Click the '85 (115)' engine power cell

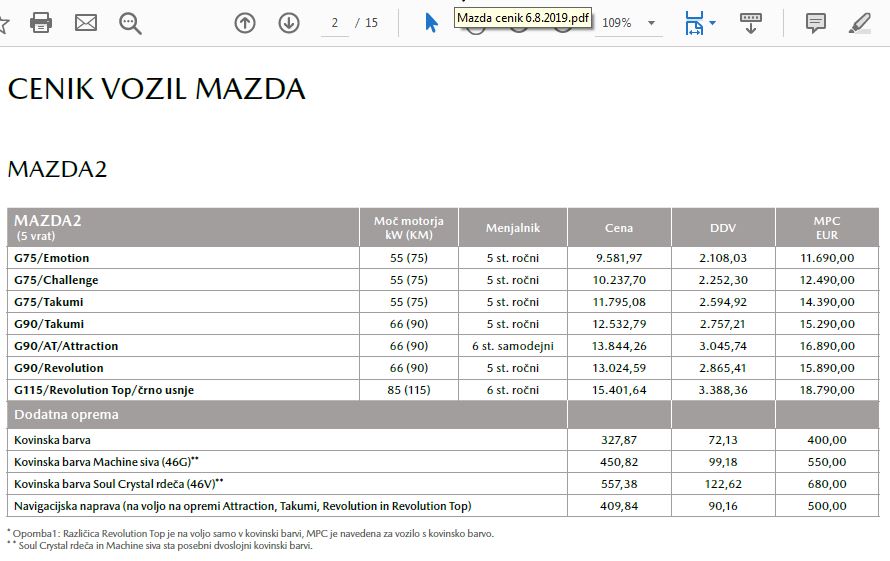click(x=409, y=390)
